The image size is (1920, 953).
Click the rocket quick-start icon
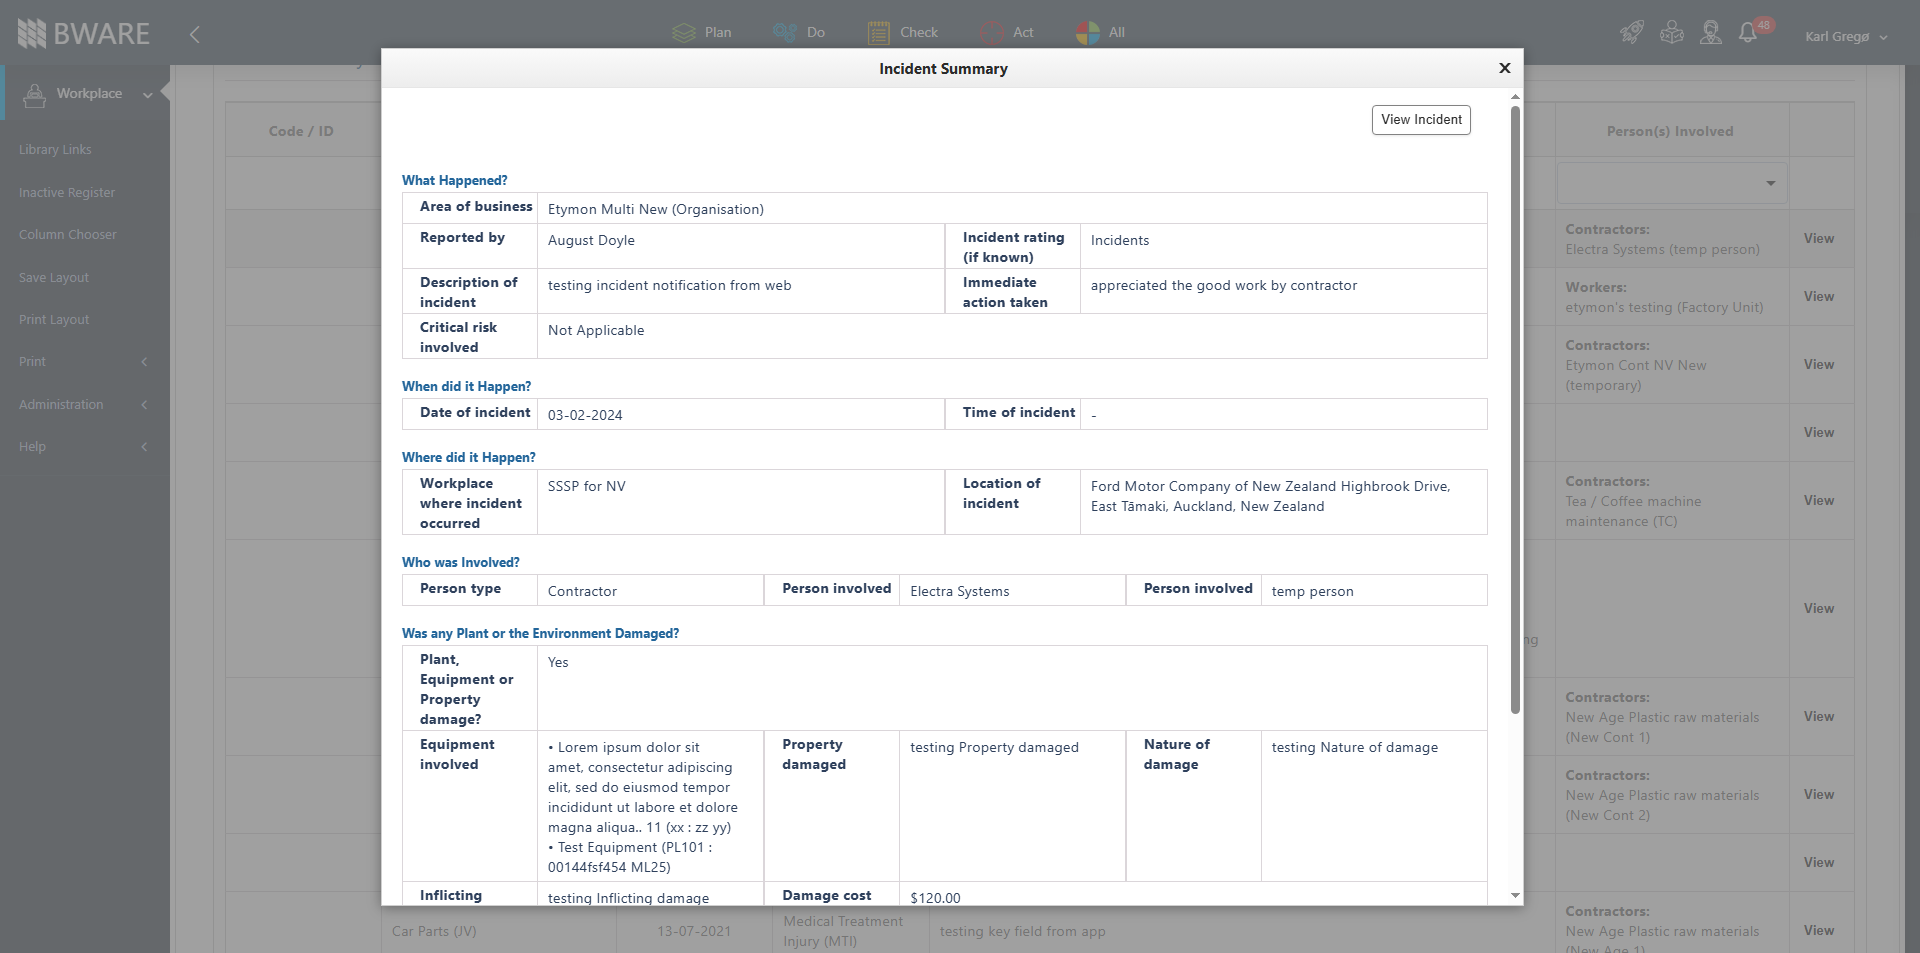[x=1631, y=33]
